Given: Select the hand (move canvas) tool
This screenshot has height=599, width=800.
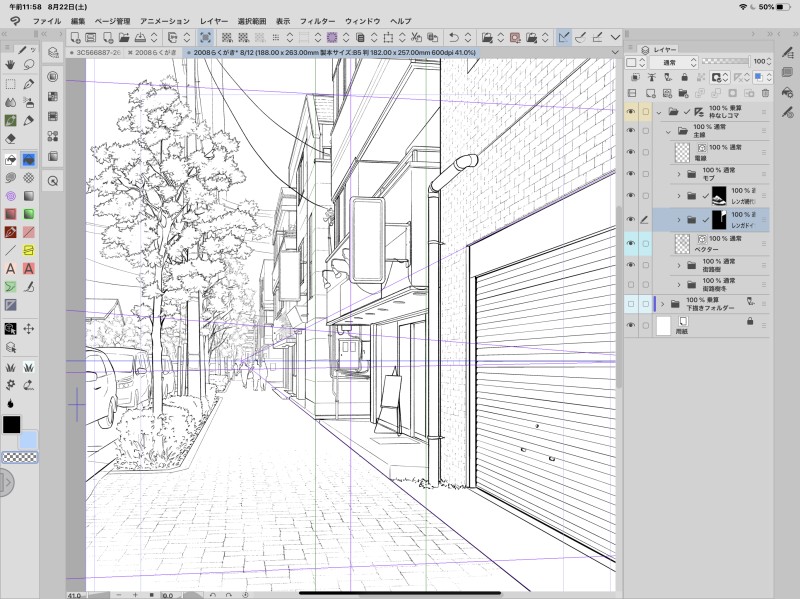Looking at the screenshot, I should 10,66.
